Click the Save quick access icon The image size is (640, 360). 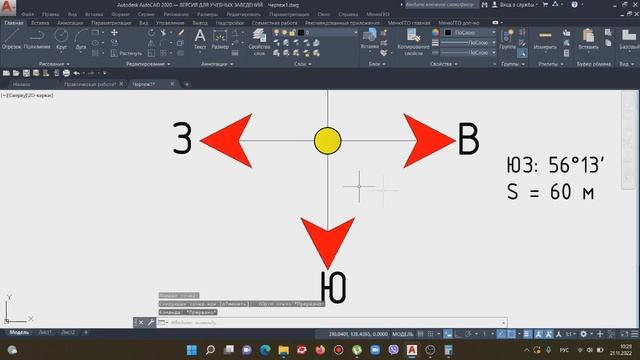(26, 73)
